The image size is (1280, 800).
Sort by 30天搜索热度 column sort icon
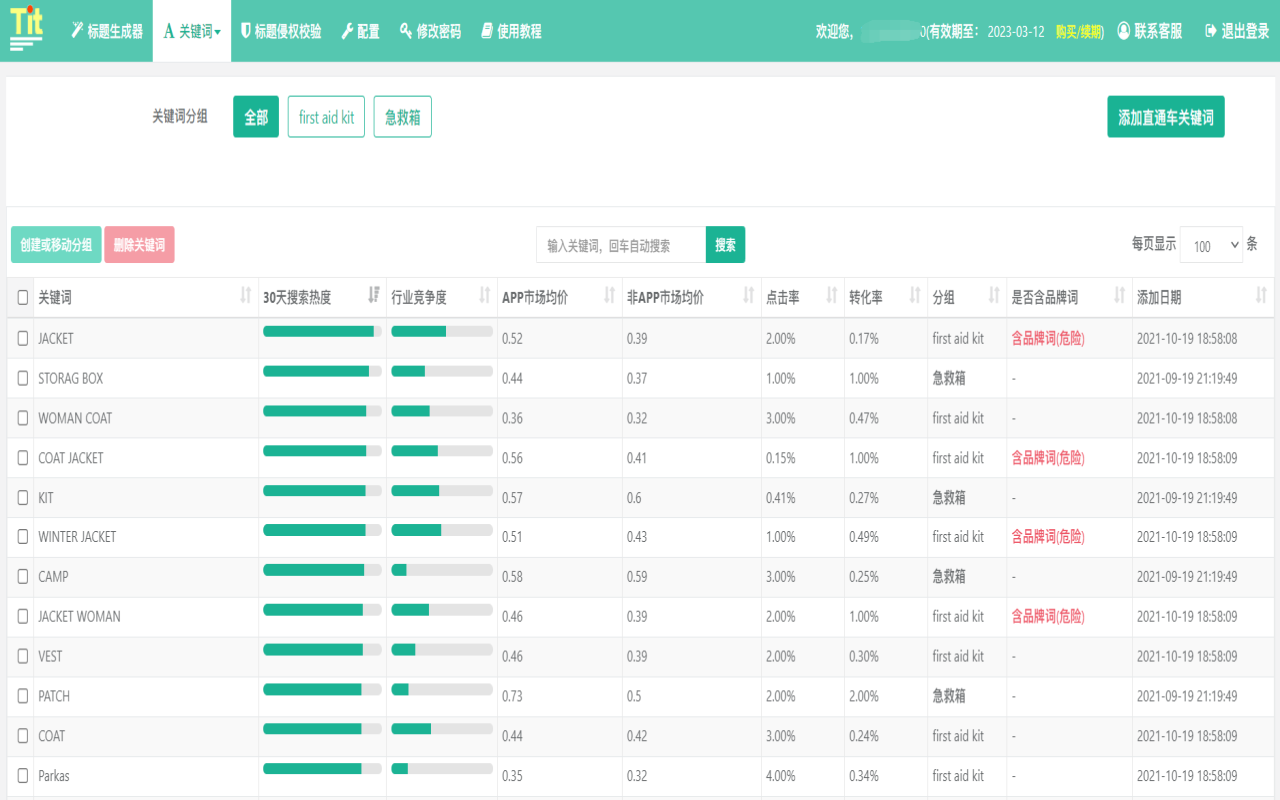[x=374, y=296]
